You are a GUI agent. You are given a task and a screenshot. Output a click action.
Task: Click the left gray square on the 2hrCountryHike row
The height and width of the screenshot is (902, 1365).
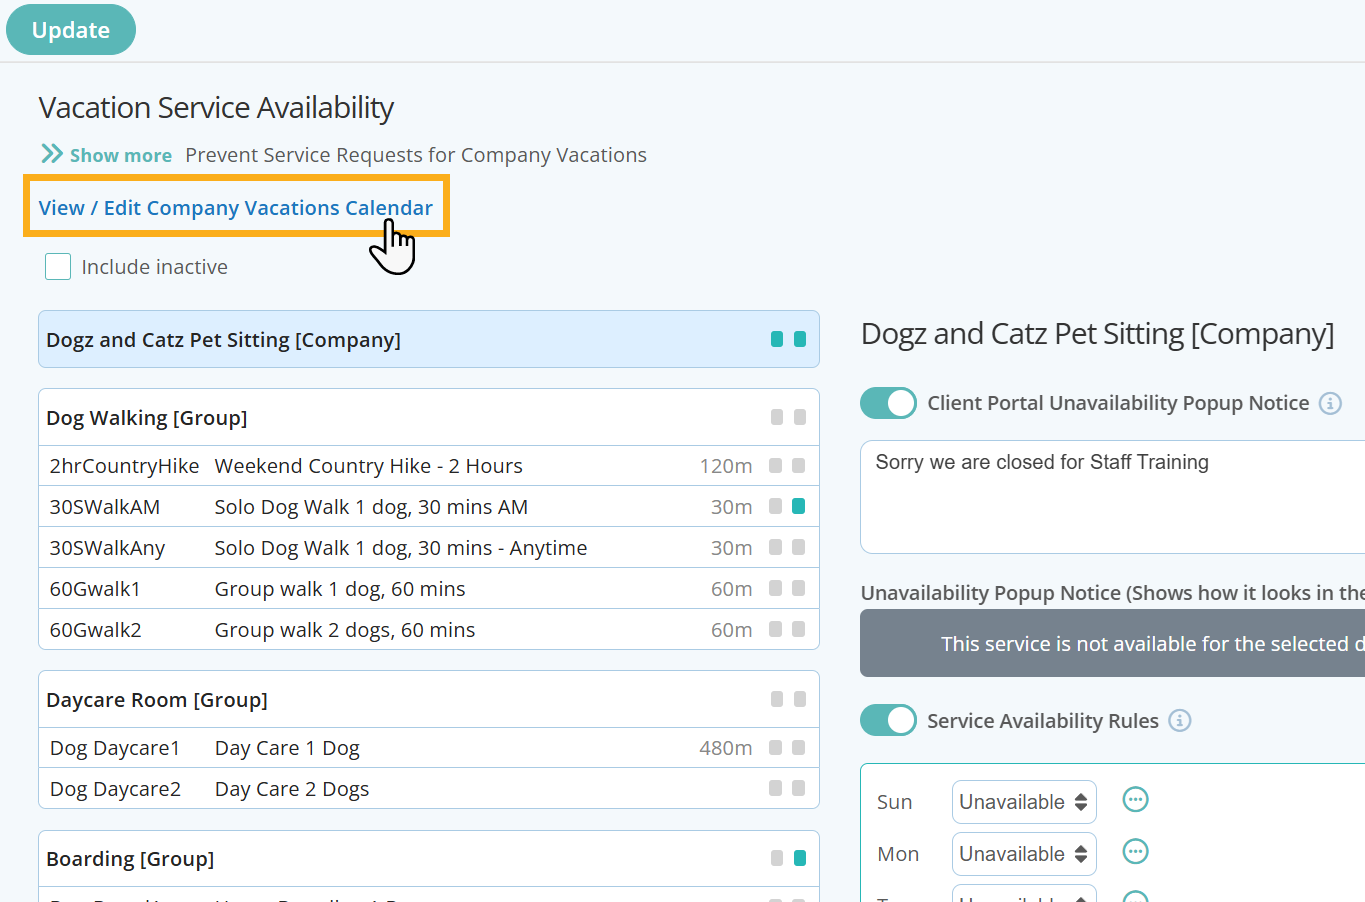777,465
